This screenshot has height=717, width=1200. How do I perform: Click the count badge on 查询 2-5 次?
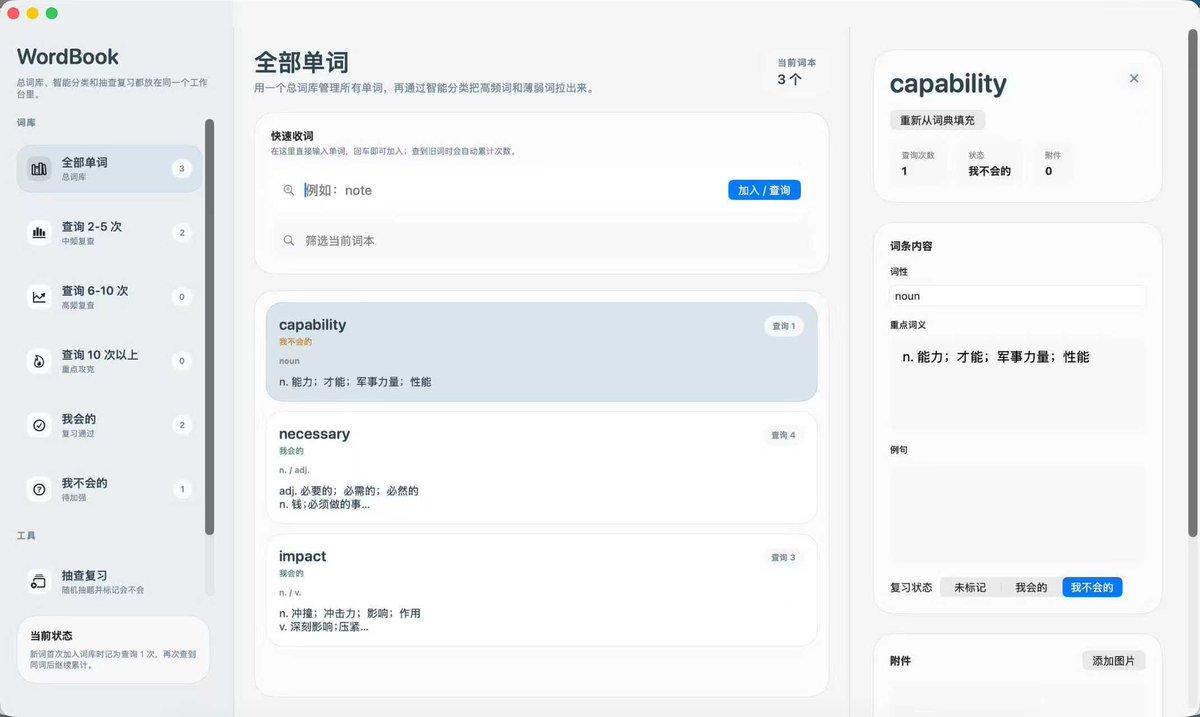point(181,233)
